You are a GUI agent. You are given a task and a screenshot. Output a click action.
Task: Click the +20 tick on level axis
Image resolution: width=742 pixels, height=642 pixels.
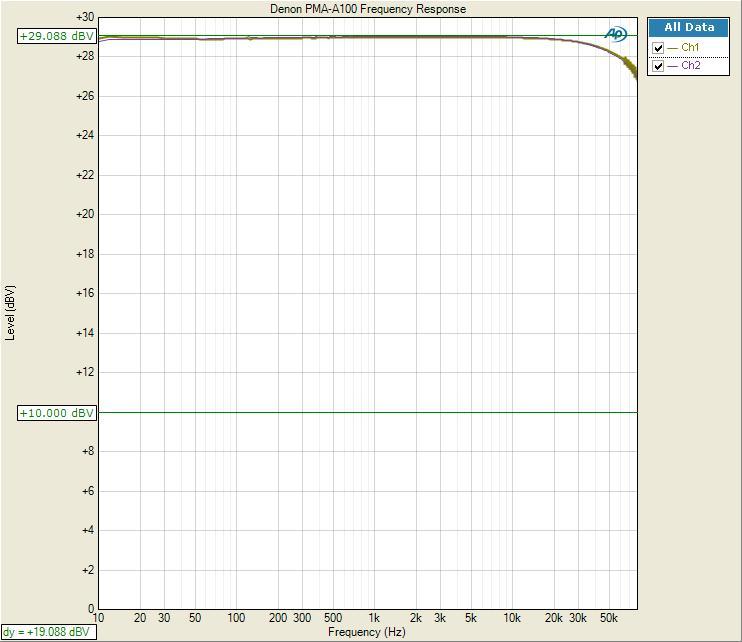[84, 214]
